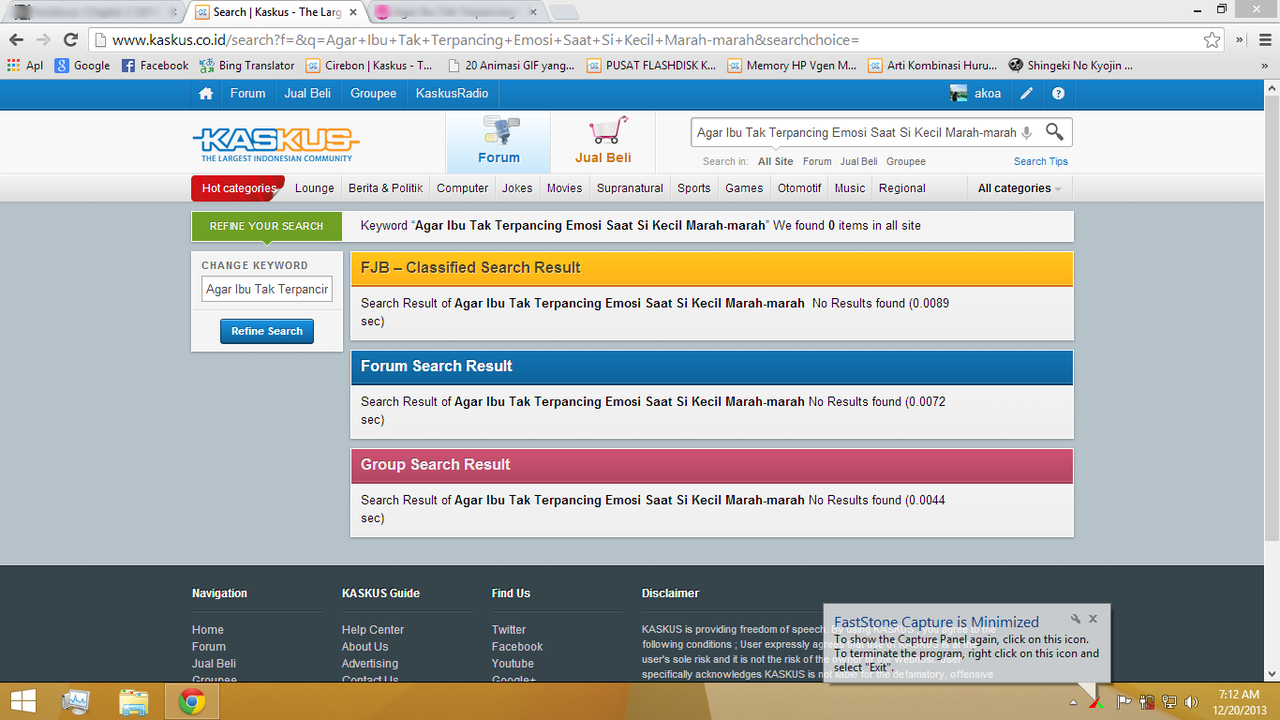Open Forum in the blue top bar
The width and height of the screenshot is (1280, 720).
[248, 93]
